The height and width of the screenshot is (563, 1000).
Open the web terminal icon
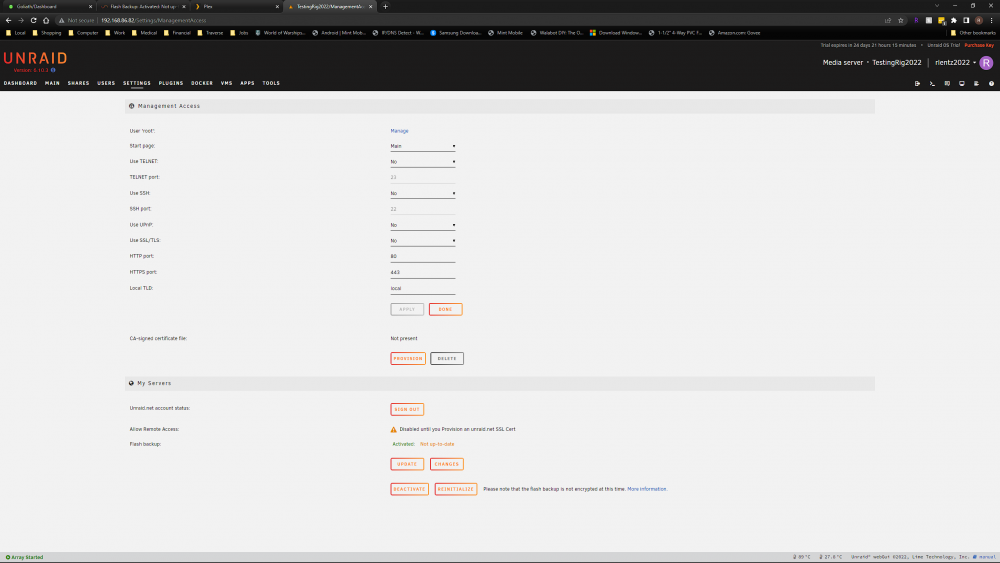coord(932,84)
